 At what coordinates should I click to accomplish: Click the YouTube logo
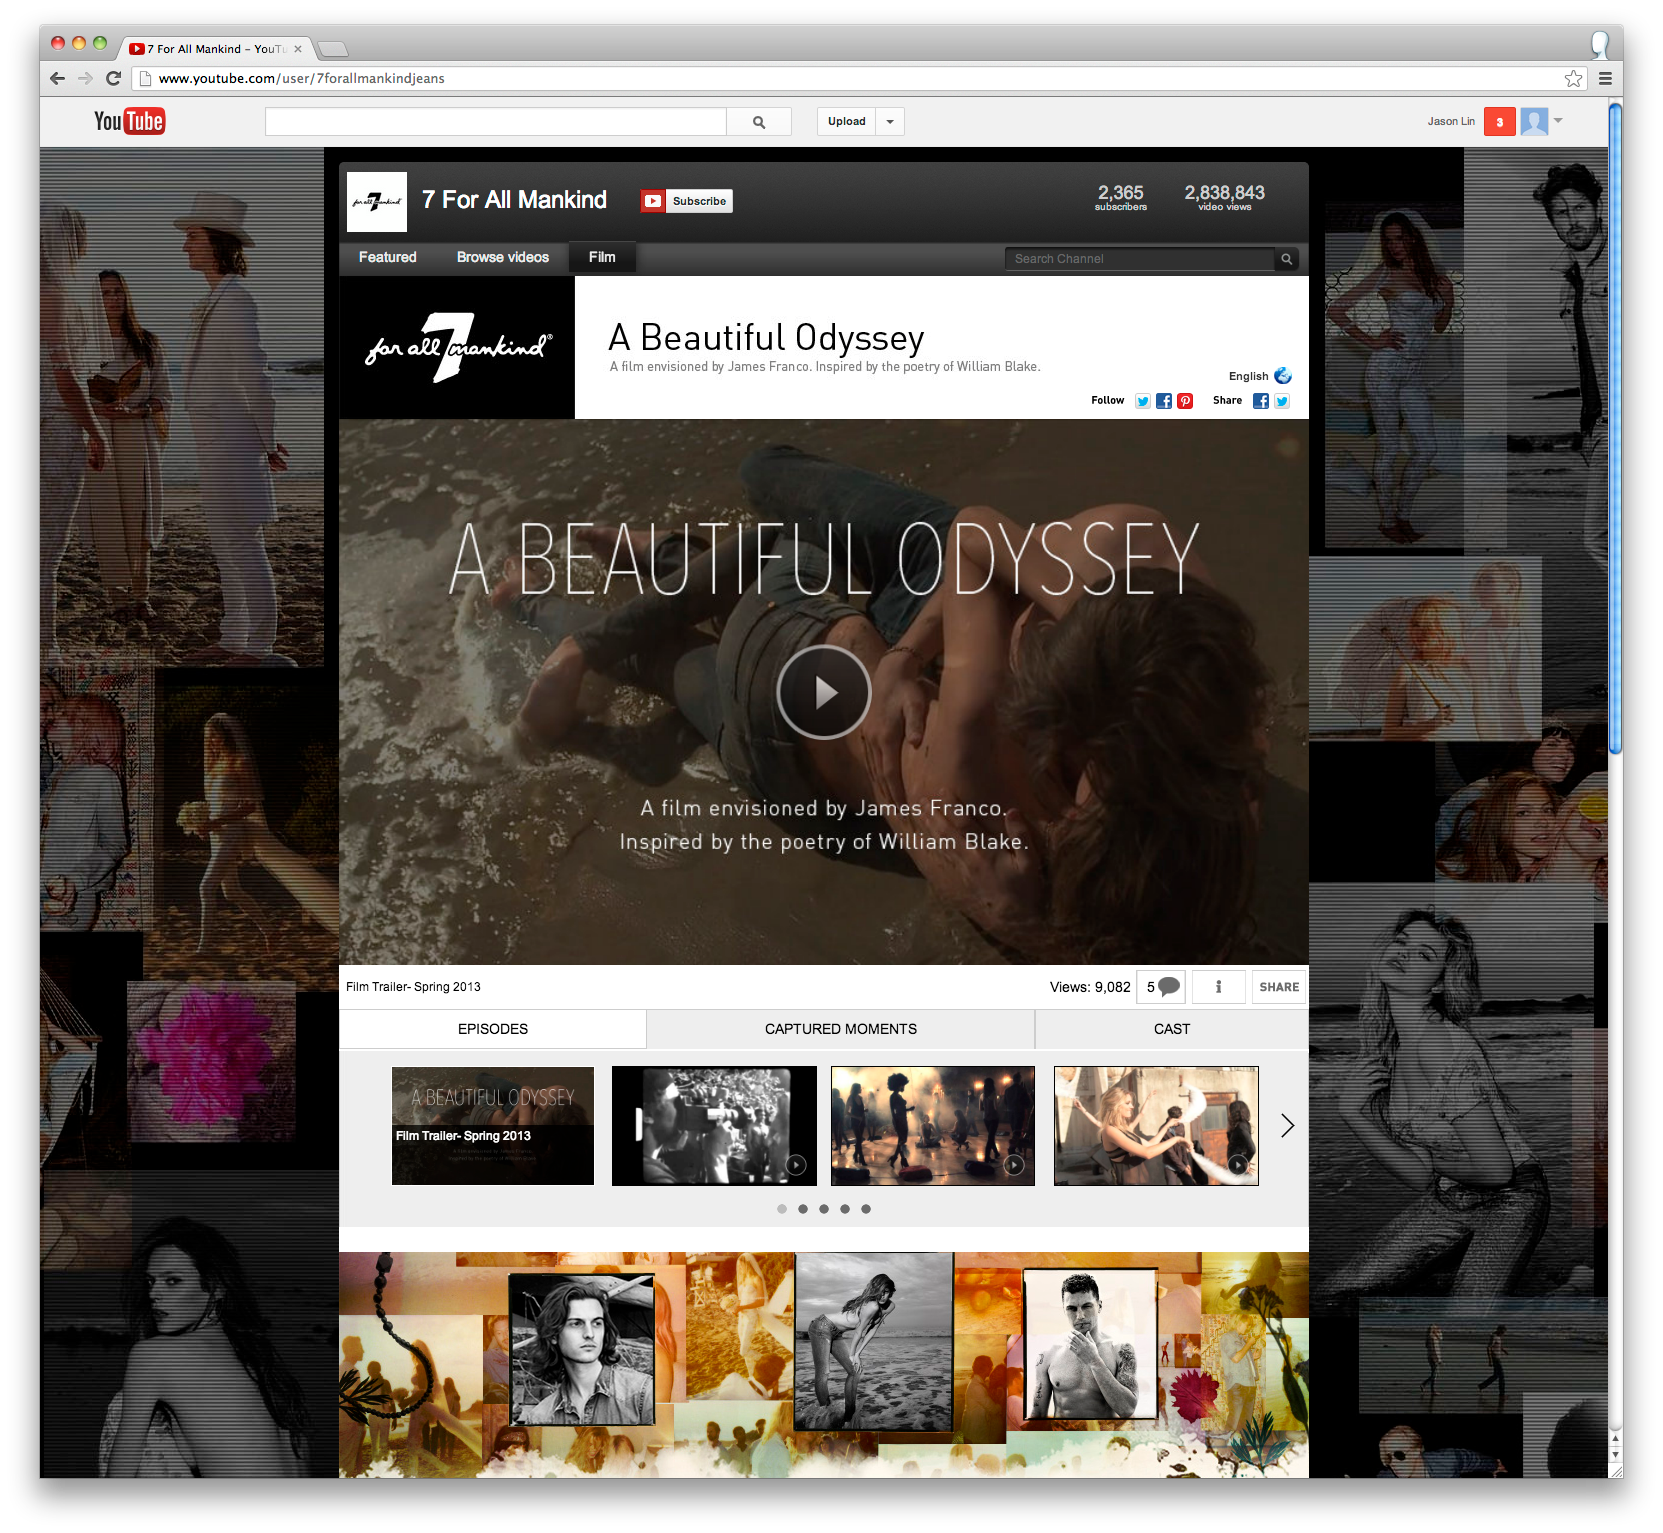pos(129,121)
